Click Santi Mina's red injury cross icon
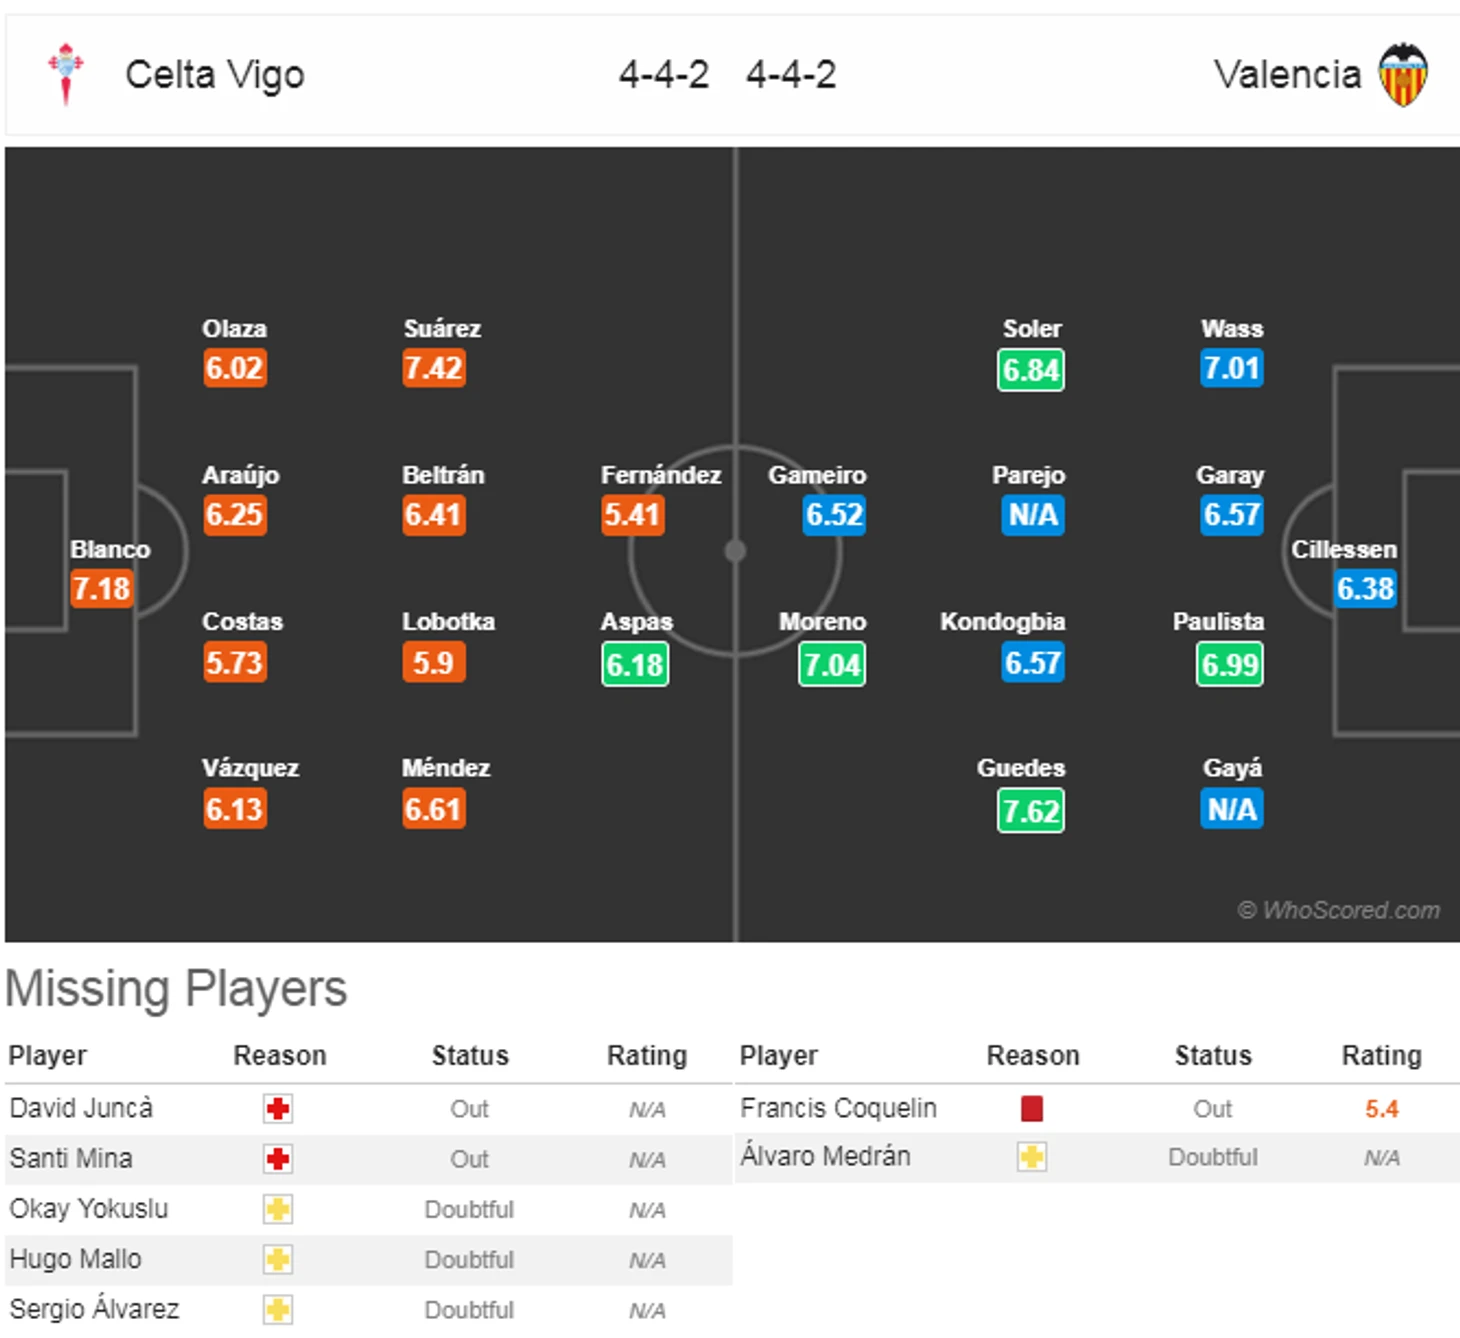Image resolution: width=1460 pixels, height=1338 pixels. [x=278, y=1159]
